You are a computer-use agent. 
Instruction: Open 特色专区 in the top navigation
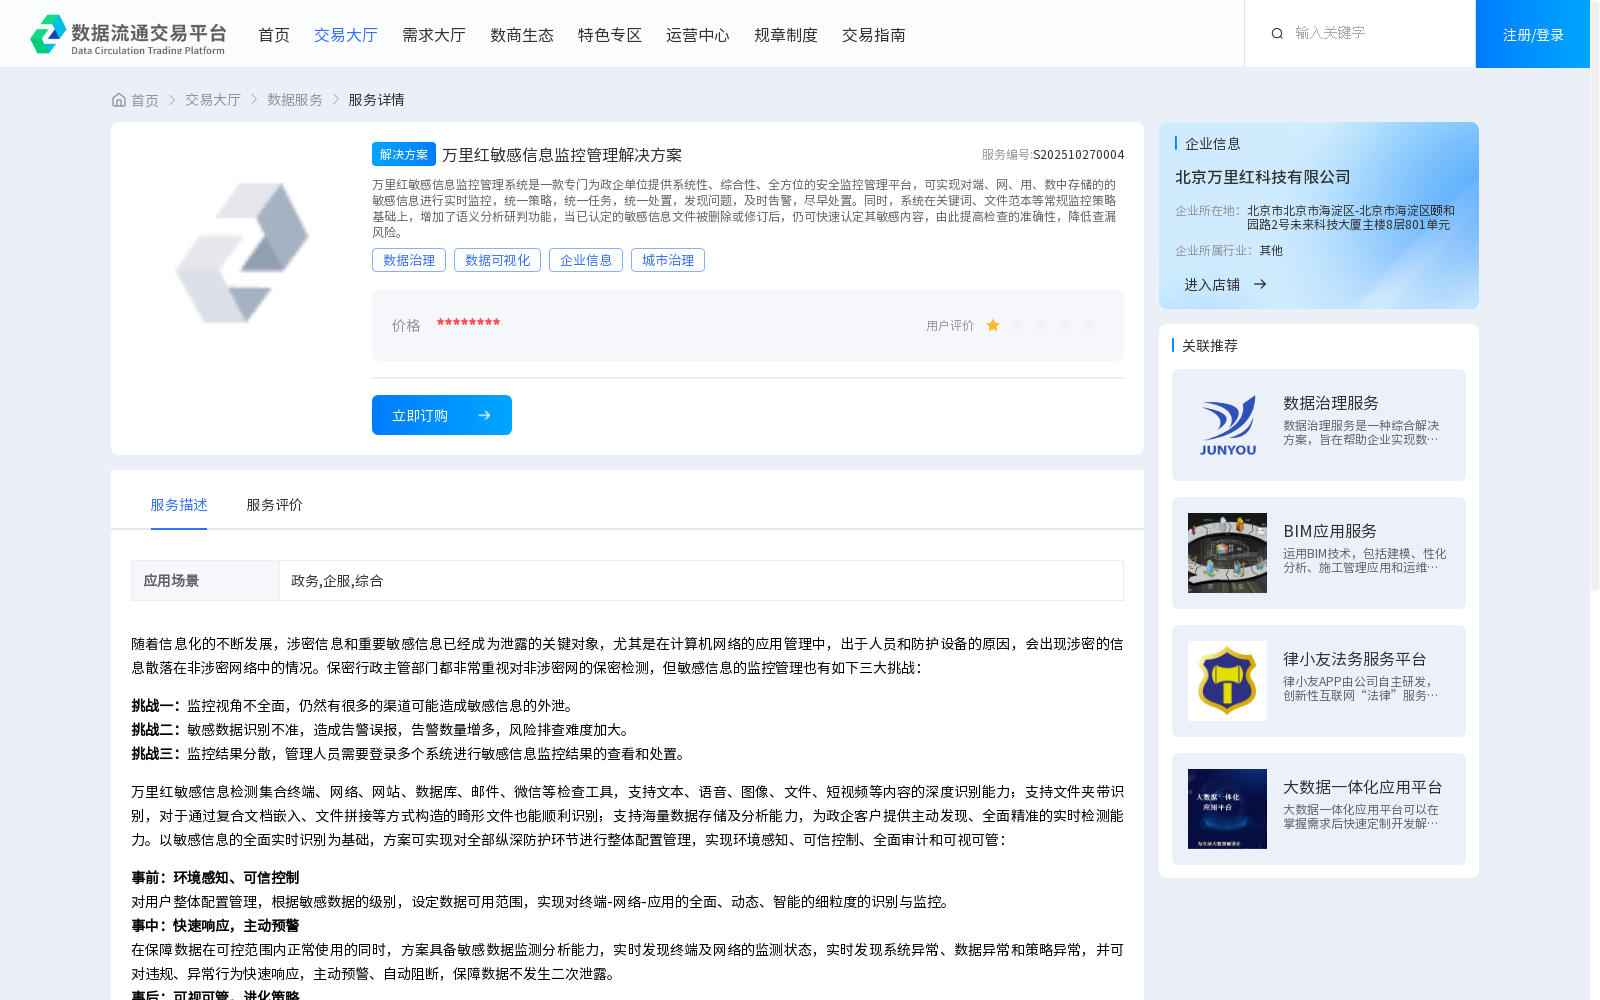610,35
